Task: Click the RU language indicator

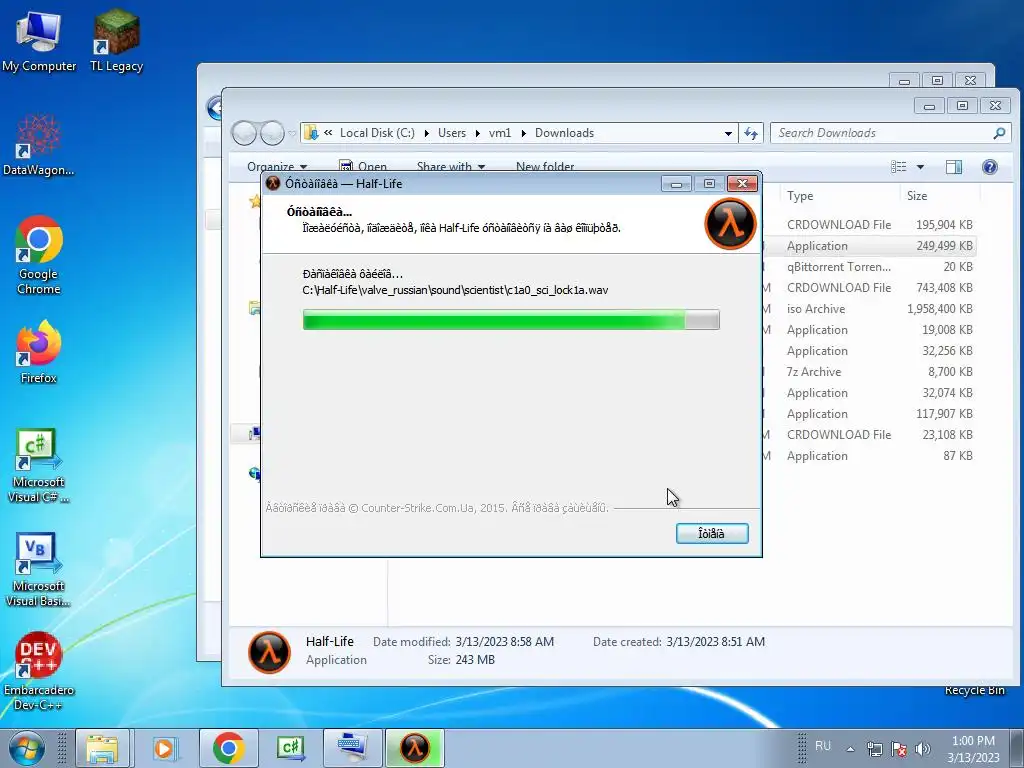Action: tap(823, 746)
